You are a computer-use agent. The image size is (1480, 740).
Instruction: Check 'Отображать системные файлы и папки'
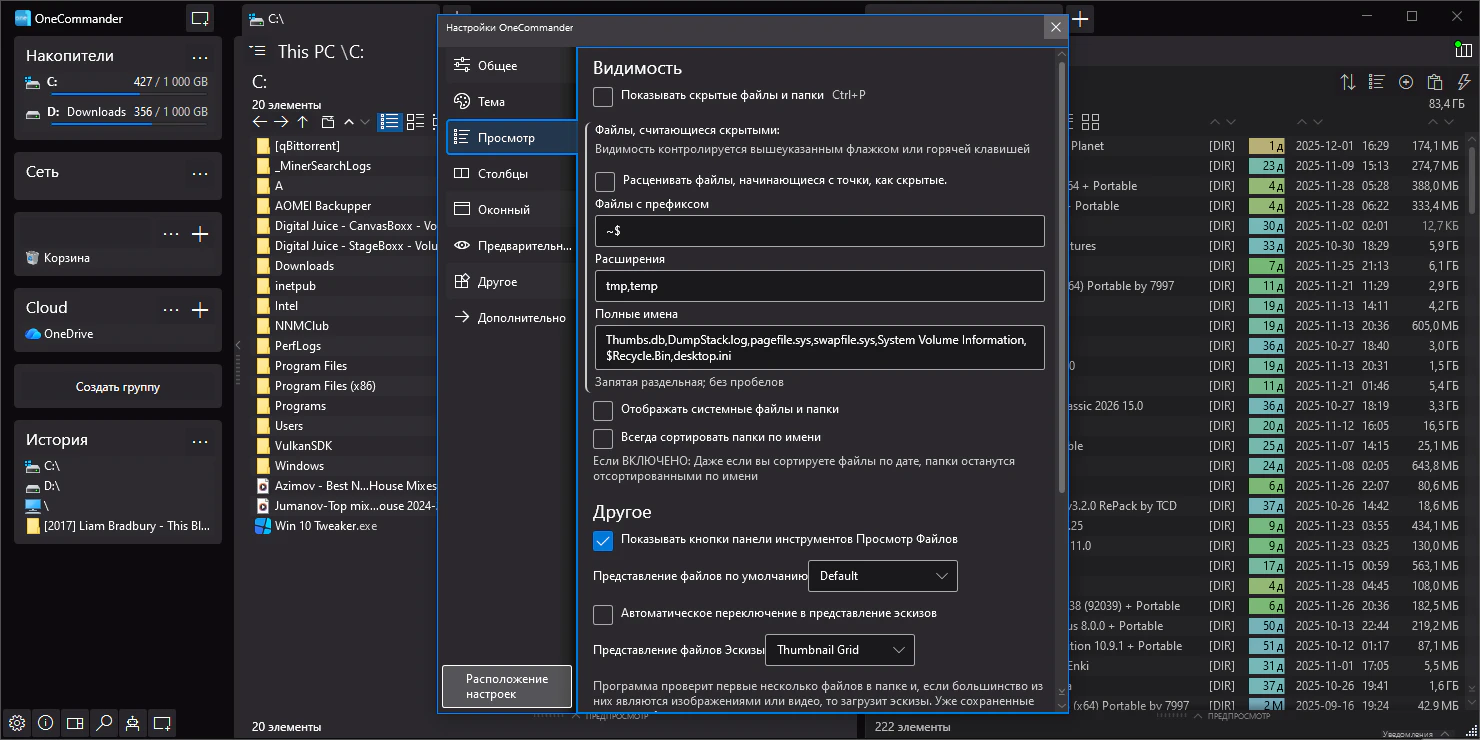click(x=603, y=410)
